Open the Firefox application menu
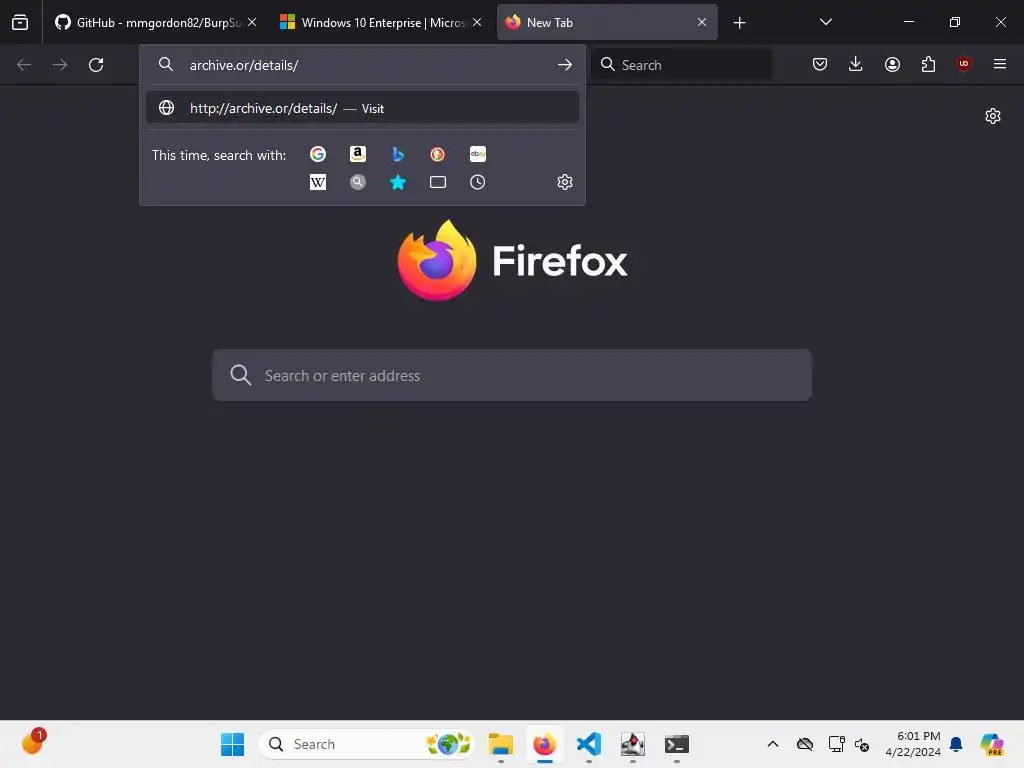 pyautogui.click(x=1000, y=64)
